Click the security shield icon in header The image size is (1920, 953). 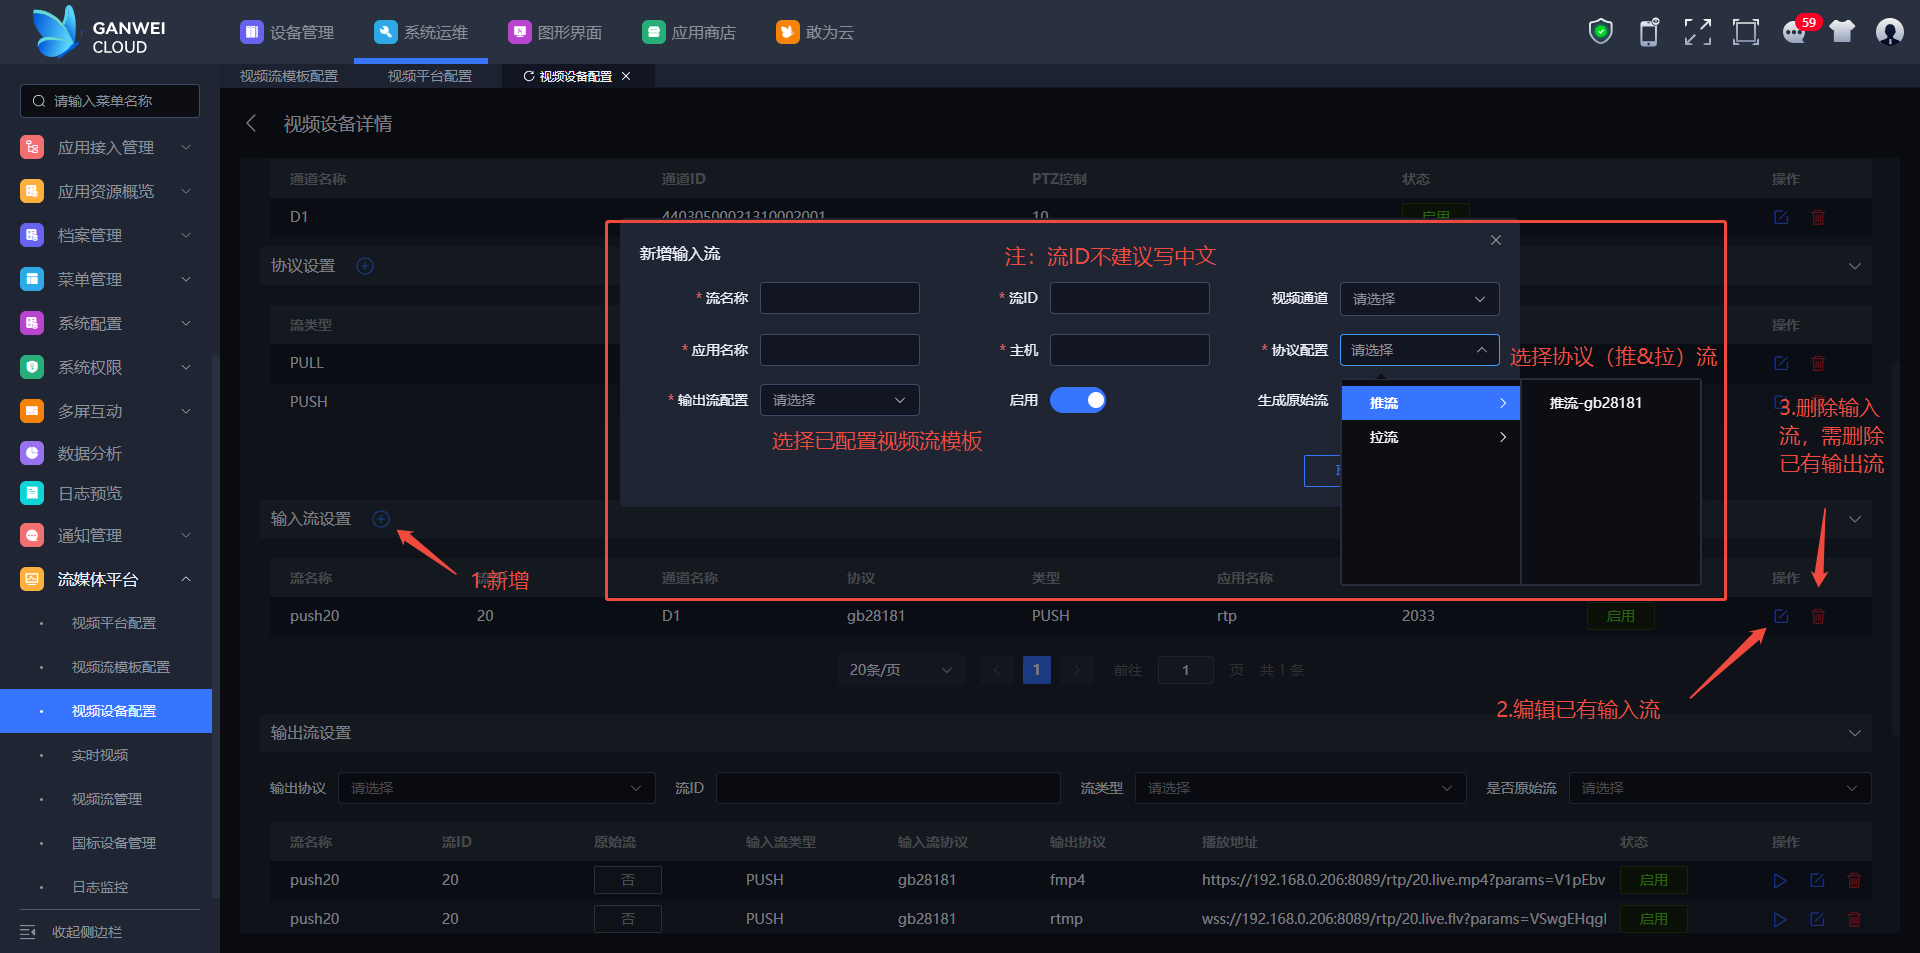click(1601, 32)
